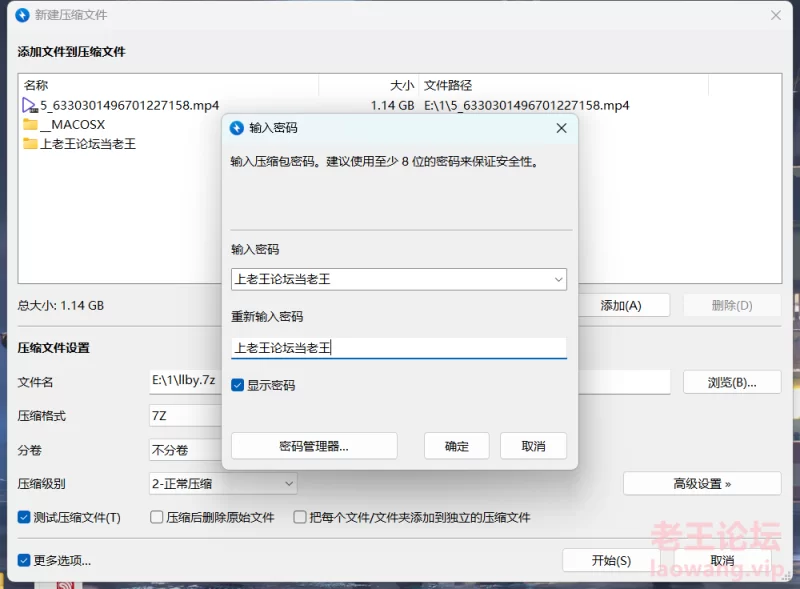Image resolution: width=800 pixels, height=589 pixels.
Task: Click the 浏览(B)... button
Action: tap(732, 382)
